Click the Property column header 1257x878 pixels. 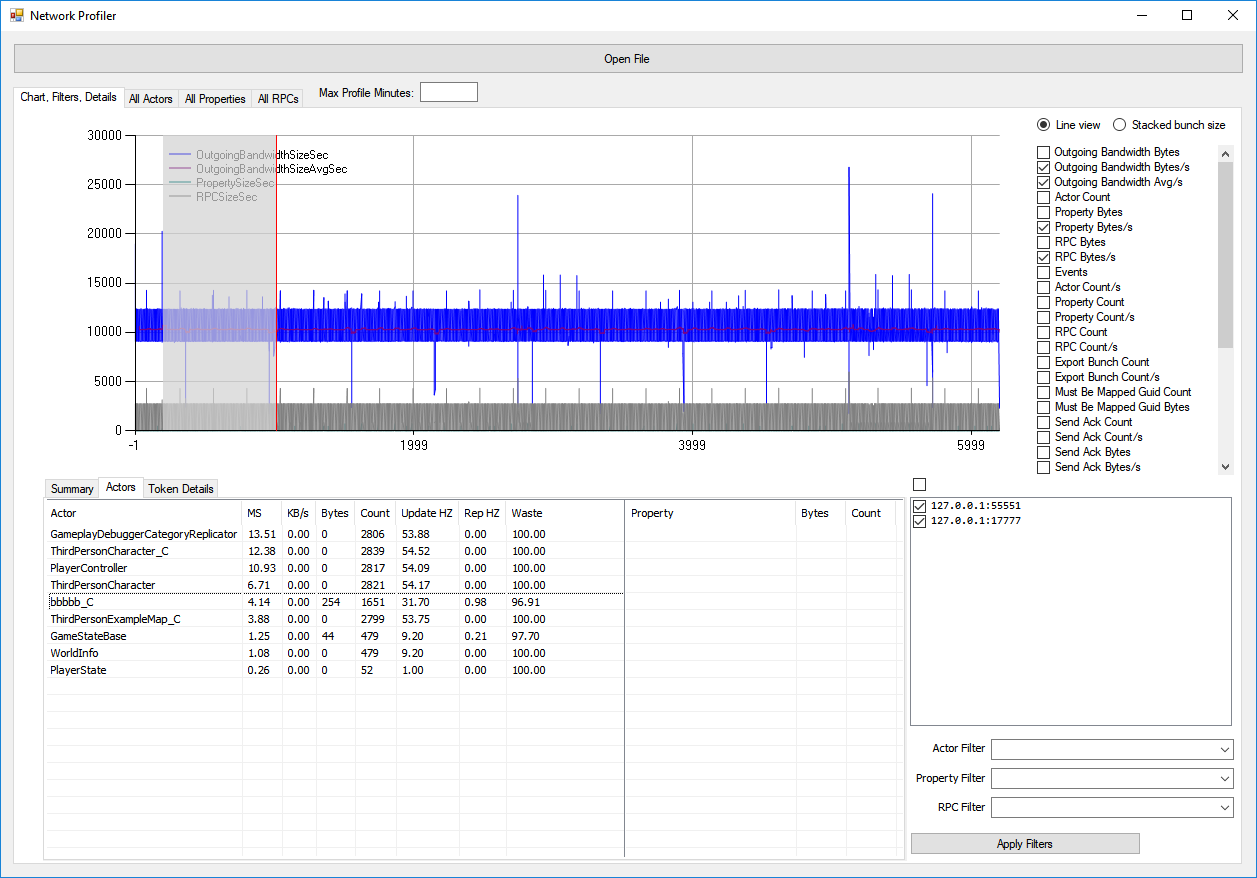click(711, 513)
